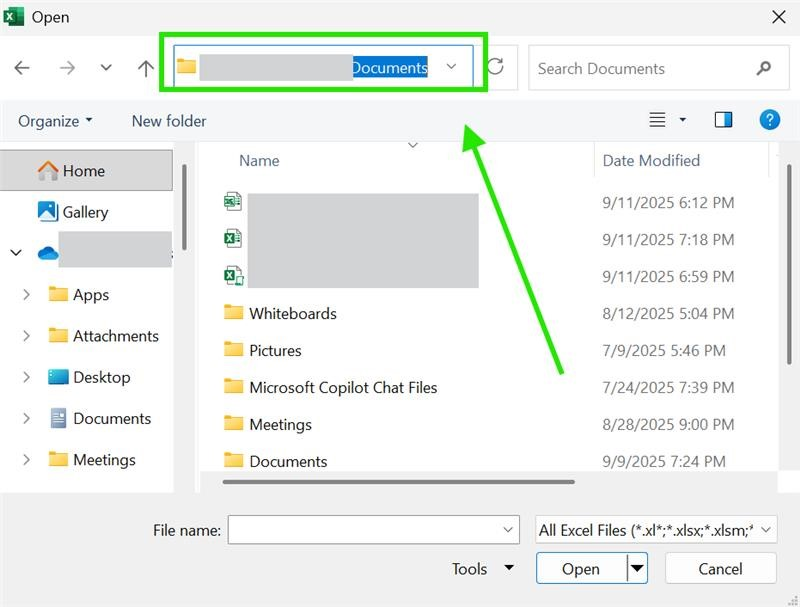Go forward using the right arrow
Screen dimensions: 800x607
pyautogui.click(x=67, y=67)
